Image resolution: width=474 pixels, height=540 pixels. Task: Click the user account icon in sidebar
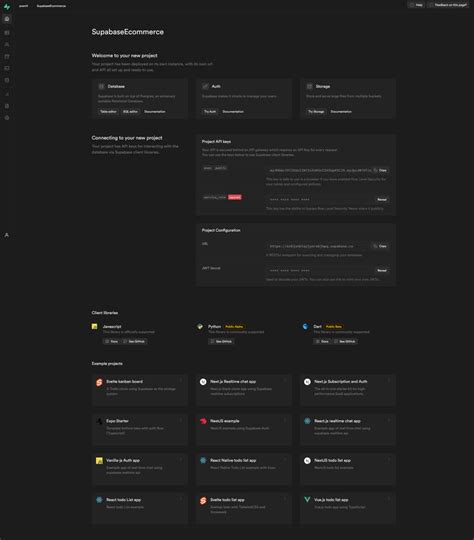coord(7,235)
